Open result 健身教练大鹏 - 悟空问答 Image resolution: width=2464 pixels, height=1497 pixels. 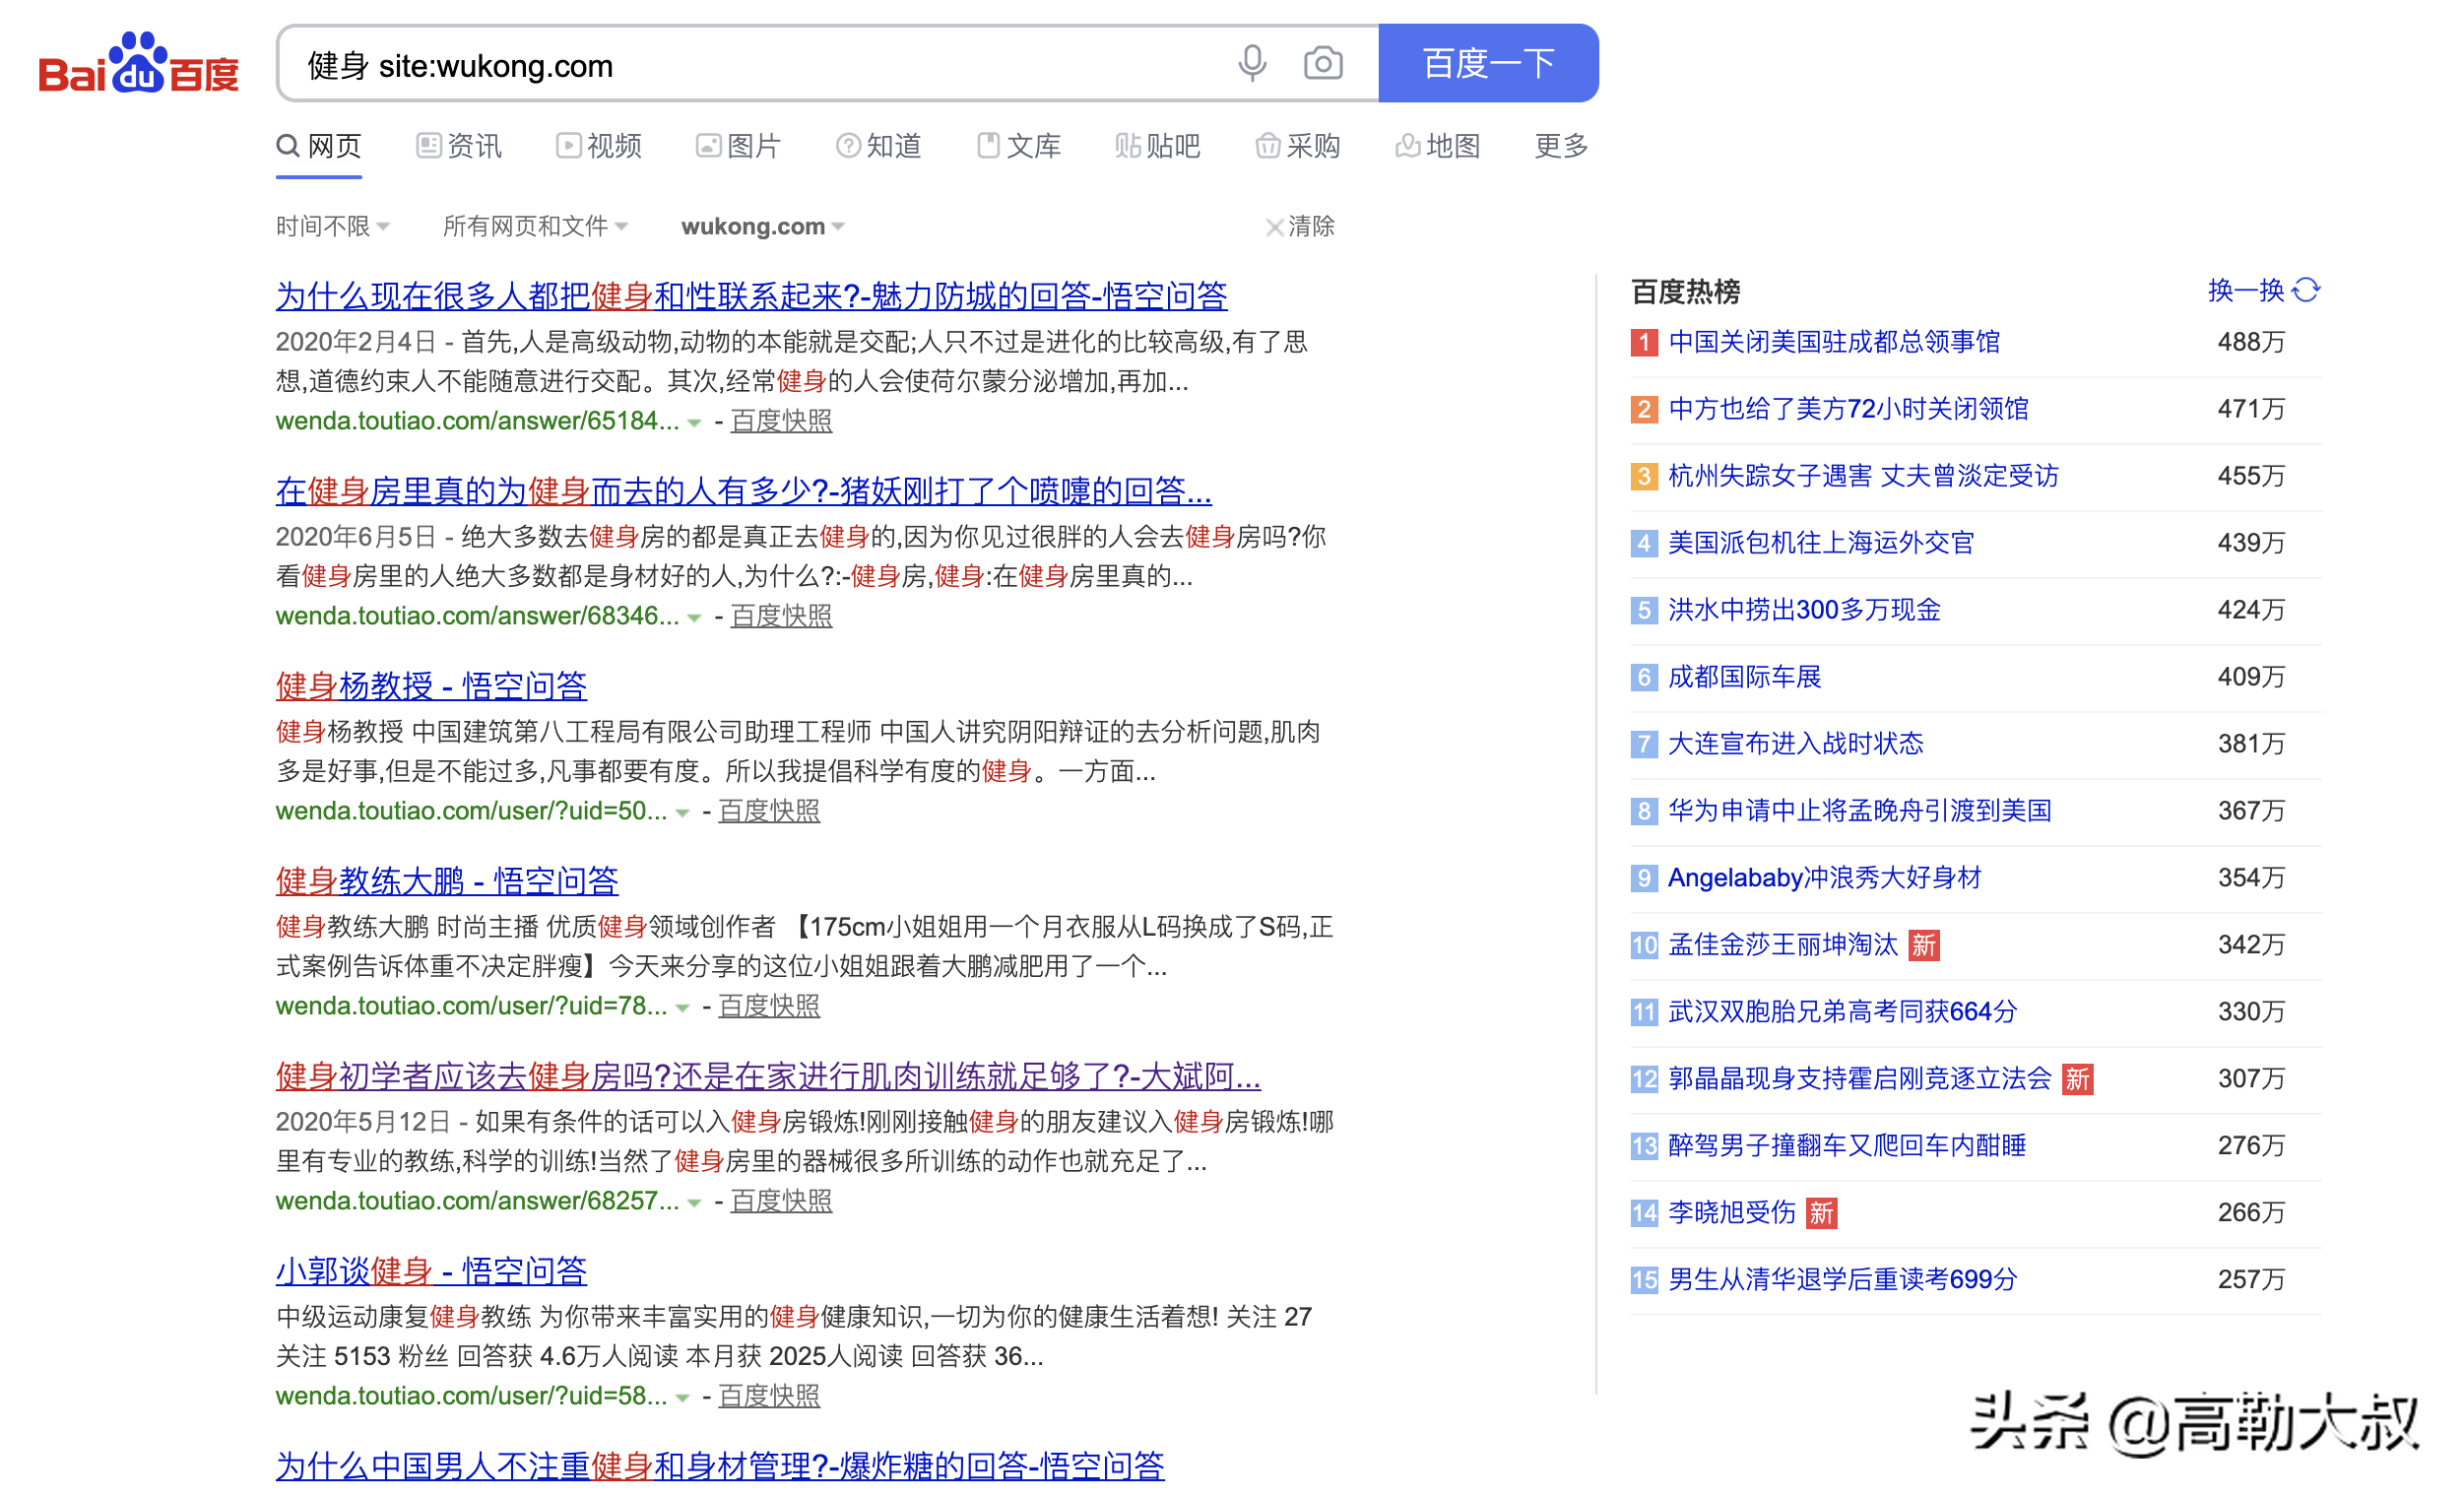447,881
